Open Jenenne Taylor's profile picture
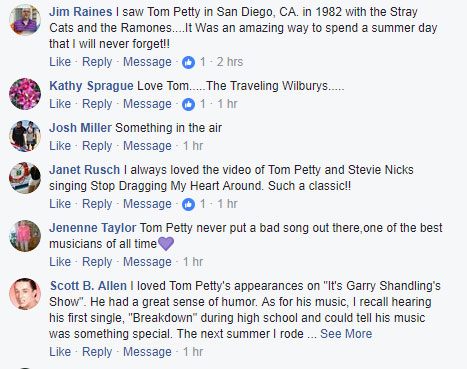This screenshot has width=467, height=369. click(x=25, y=236)
